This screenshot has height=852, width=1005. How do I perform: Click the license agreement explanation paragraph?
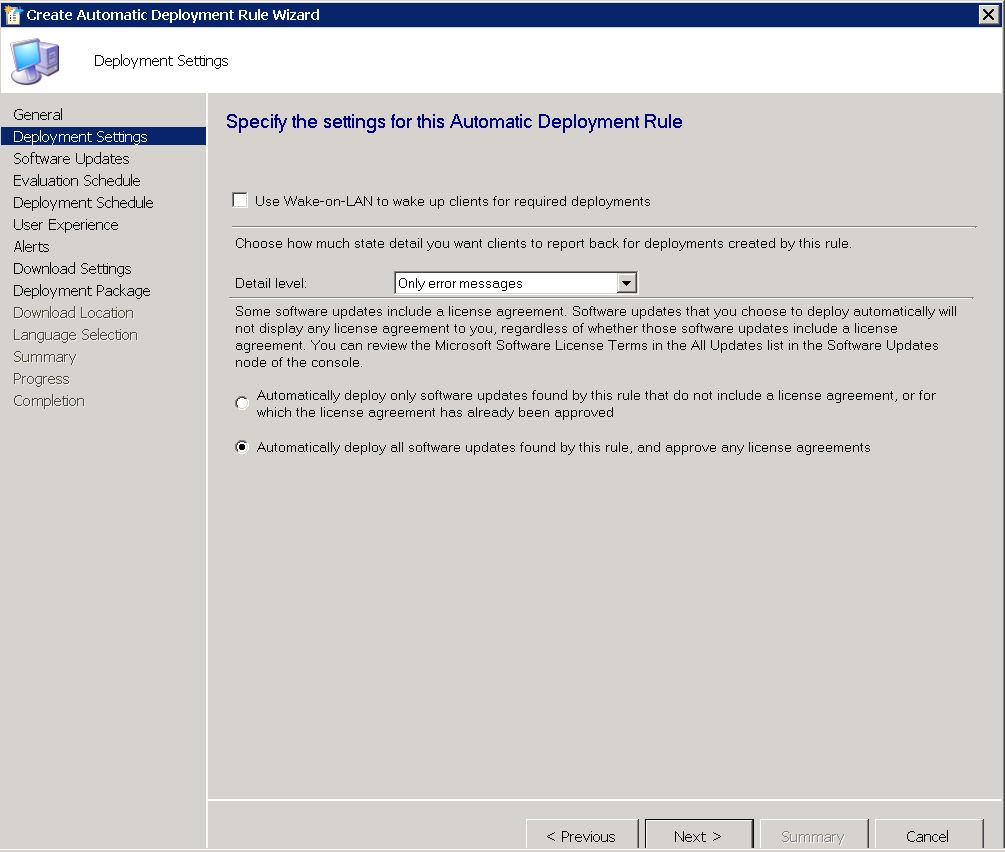coord(595,337)
